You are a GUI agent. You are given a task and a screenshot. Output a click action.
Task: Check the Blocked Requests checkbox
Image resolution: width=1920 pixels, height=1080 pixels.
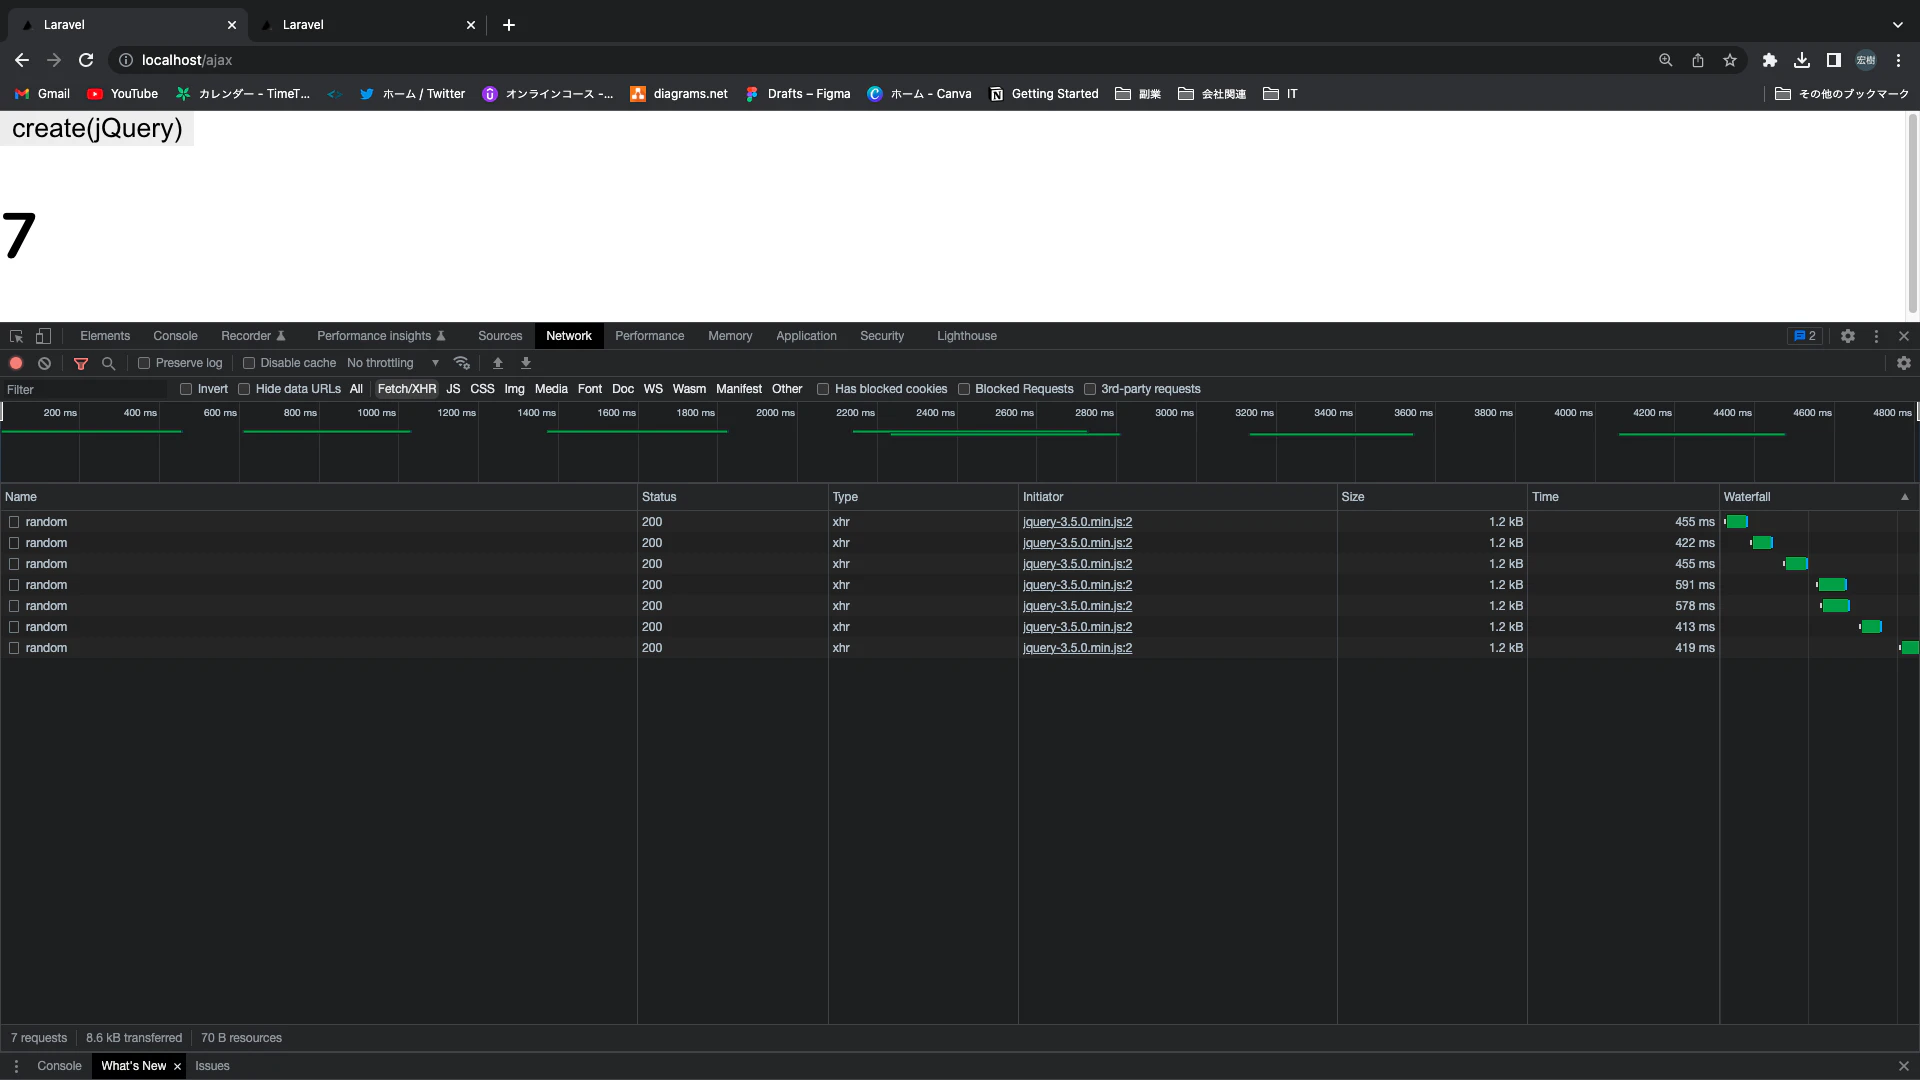[964, 390]
